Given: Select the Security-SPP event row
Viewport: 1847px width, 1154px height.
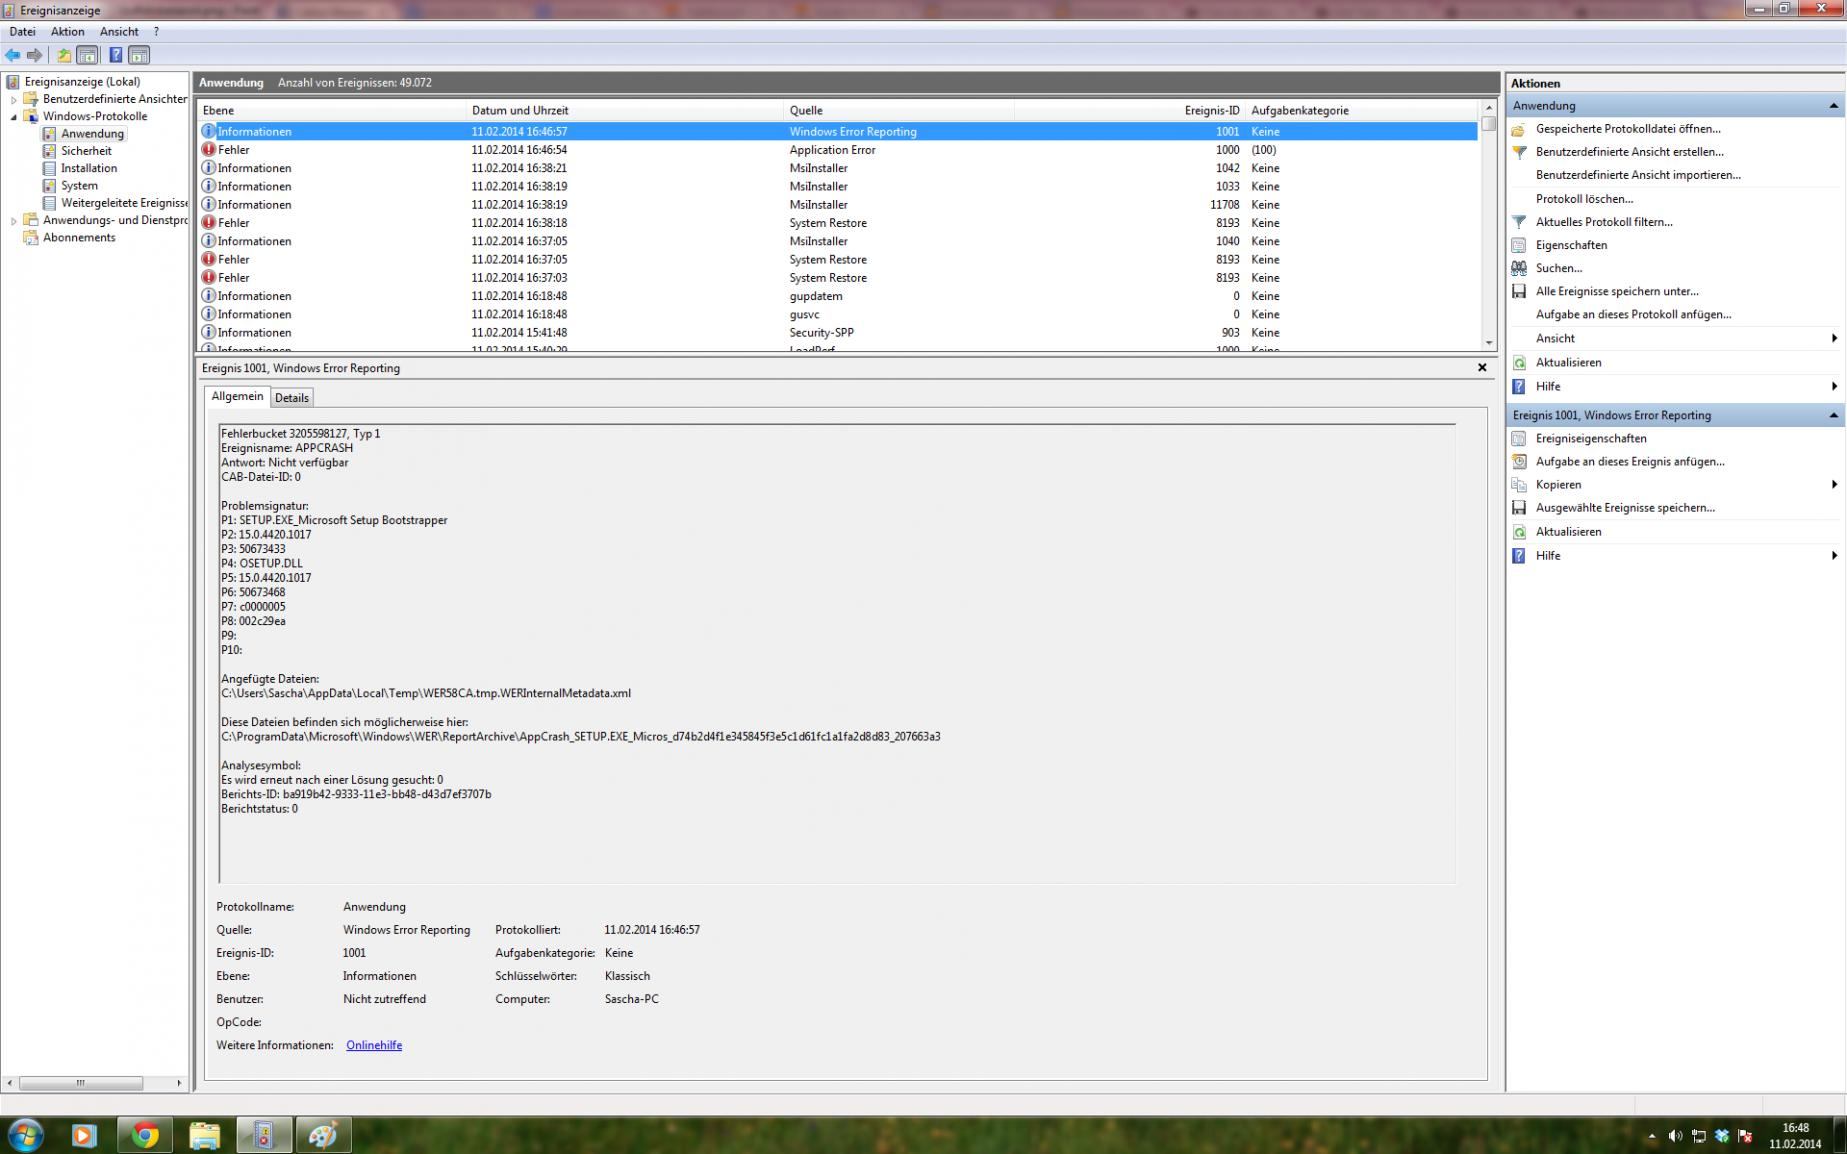Looking at the screenshot, I should [x=838, y=332].
